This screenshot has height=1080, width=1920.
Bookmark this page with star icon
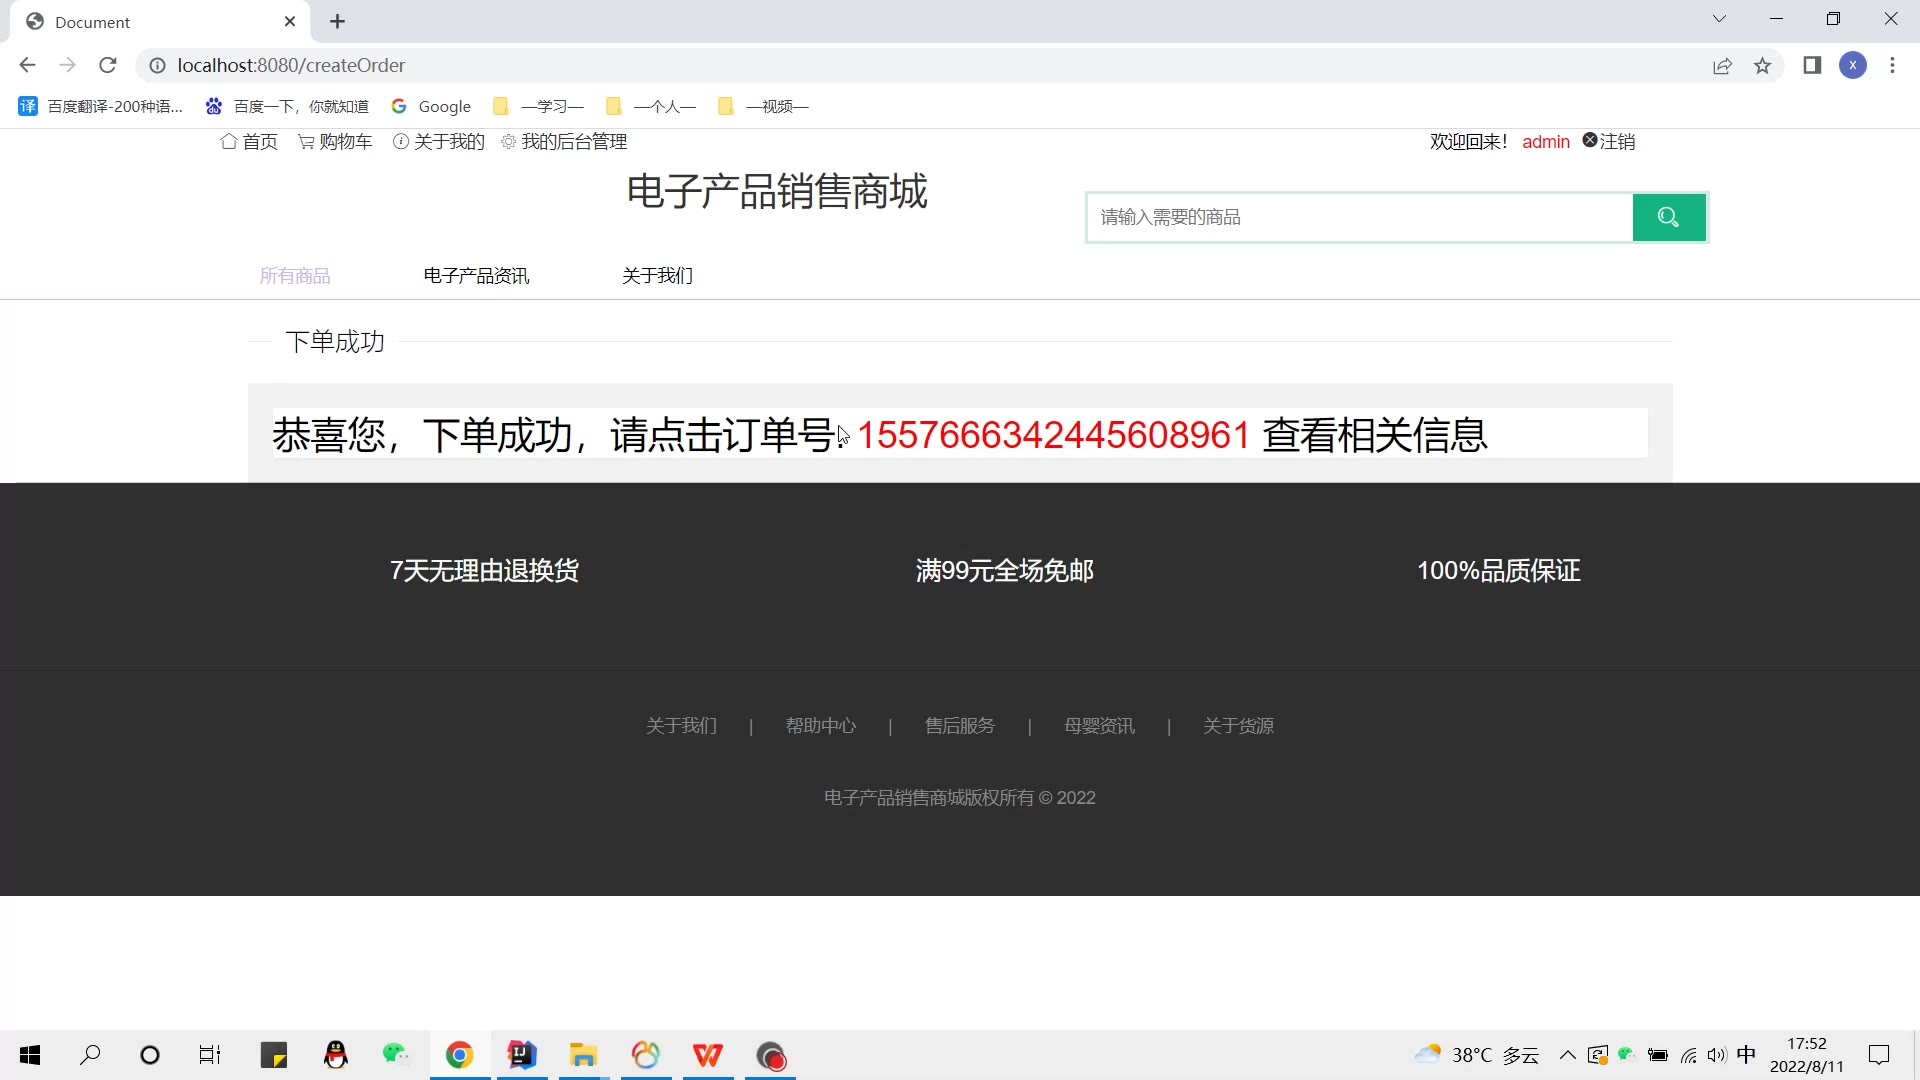[1762, 66]
